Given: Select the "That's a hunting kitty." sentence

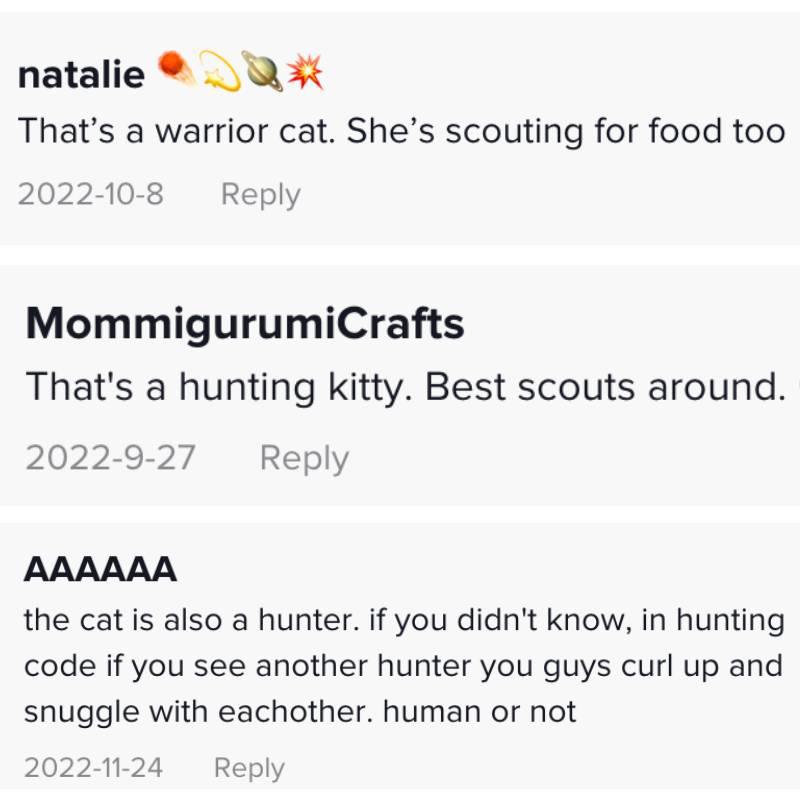Looking at the screenshot, I should click(219, 387).
